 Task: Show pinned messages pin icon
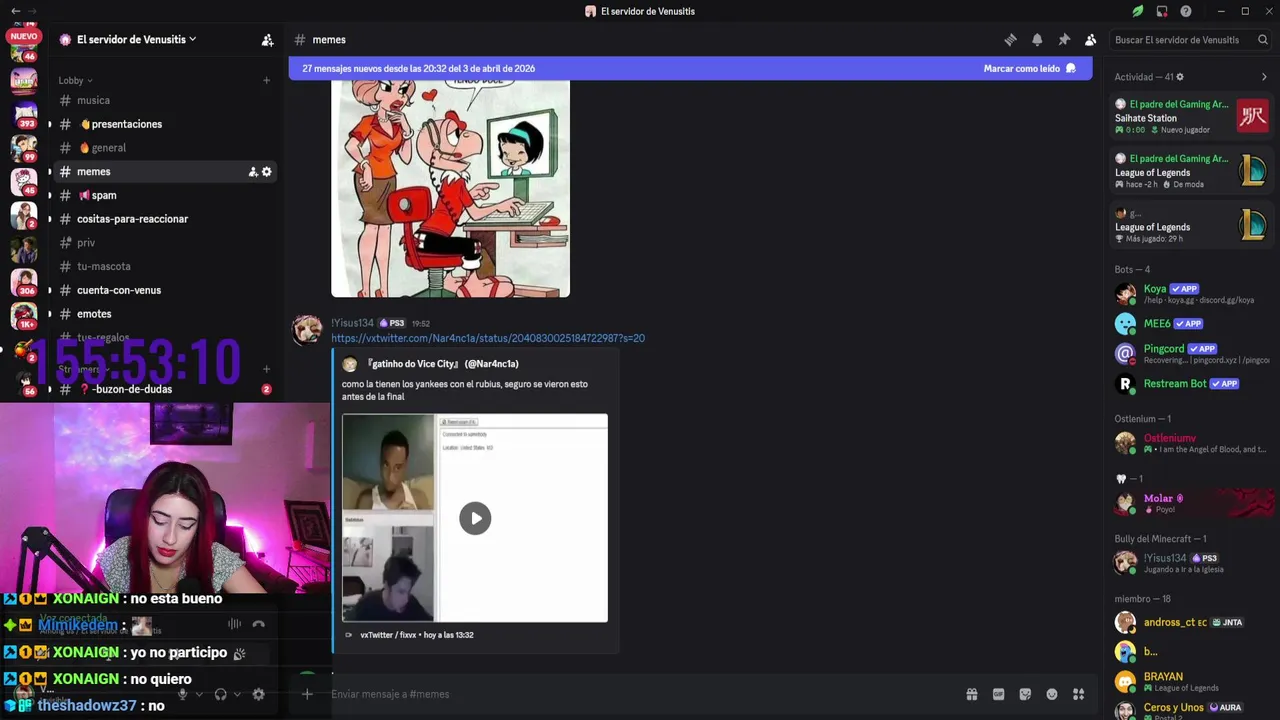click(x=1064, y=40)
